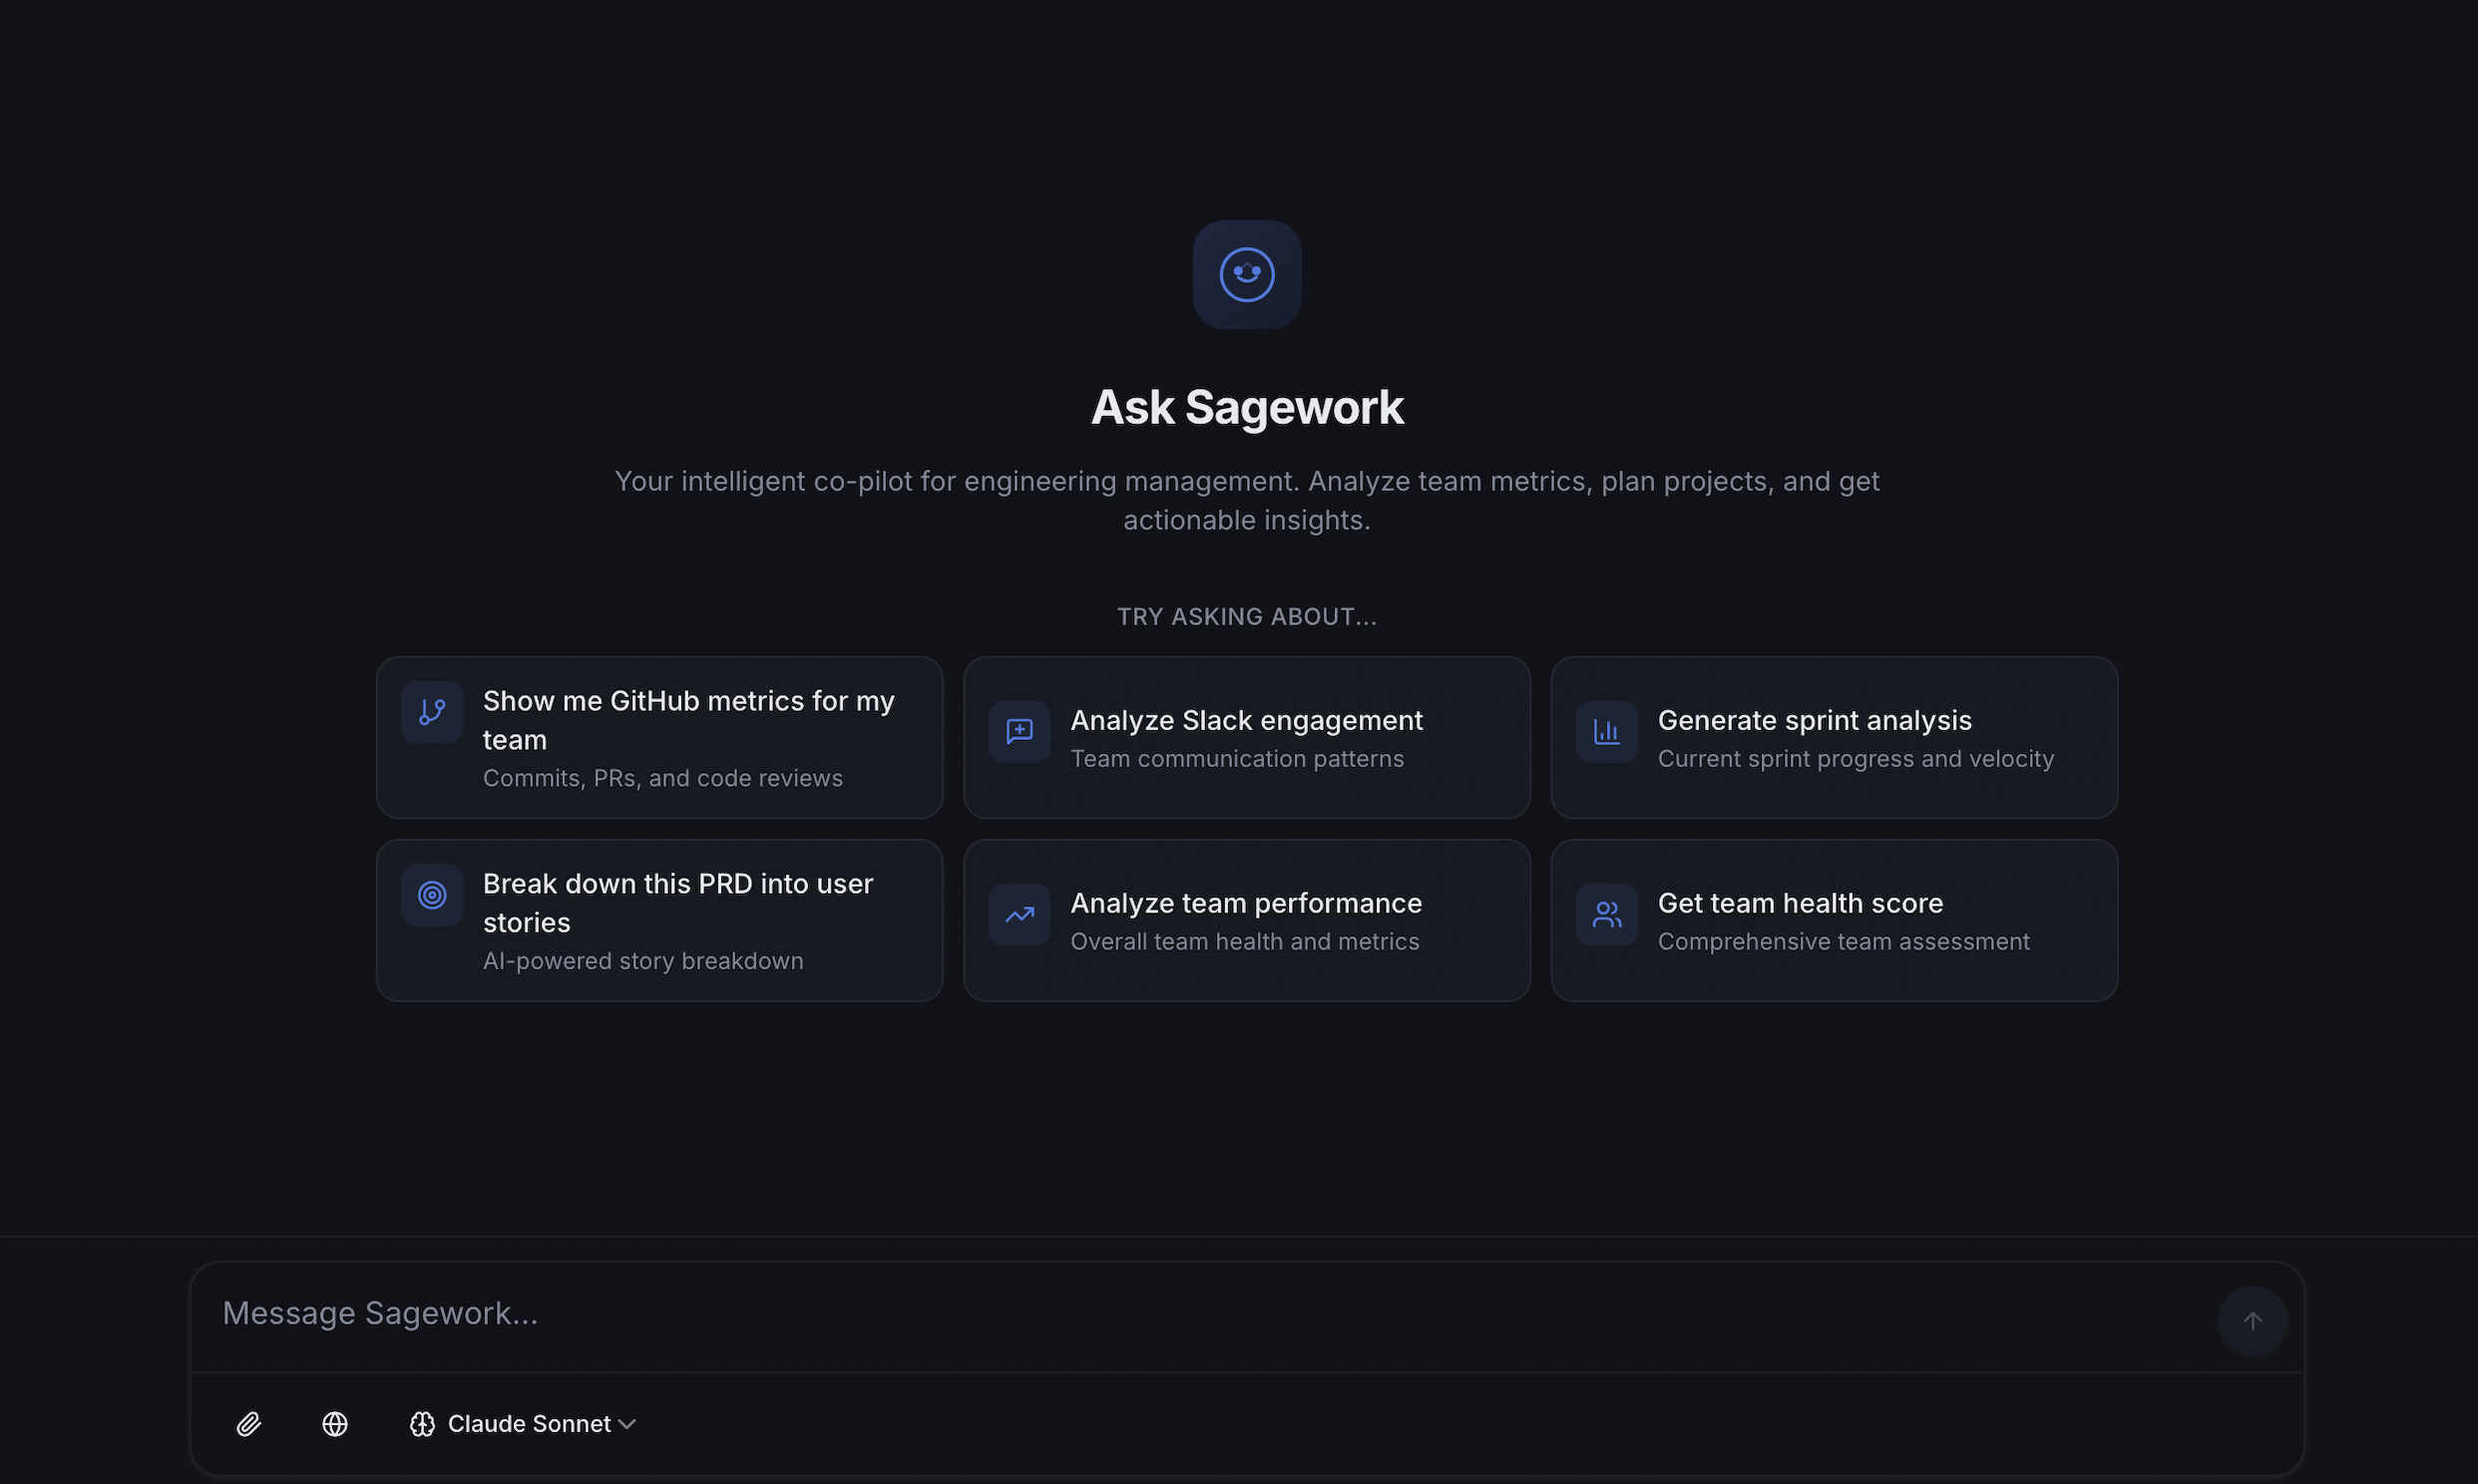Select the trending arrow icon on team performance card

pyautogui.click(x=1018, y=914)
